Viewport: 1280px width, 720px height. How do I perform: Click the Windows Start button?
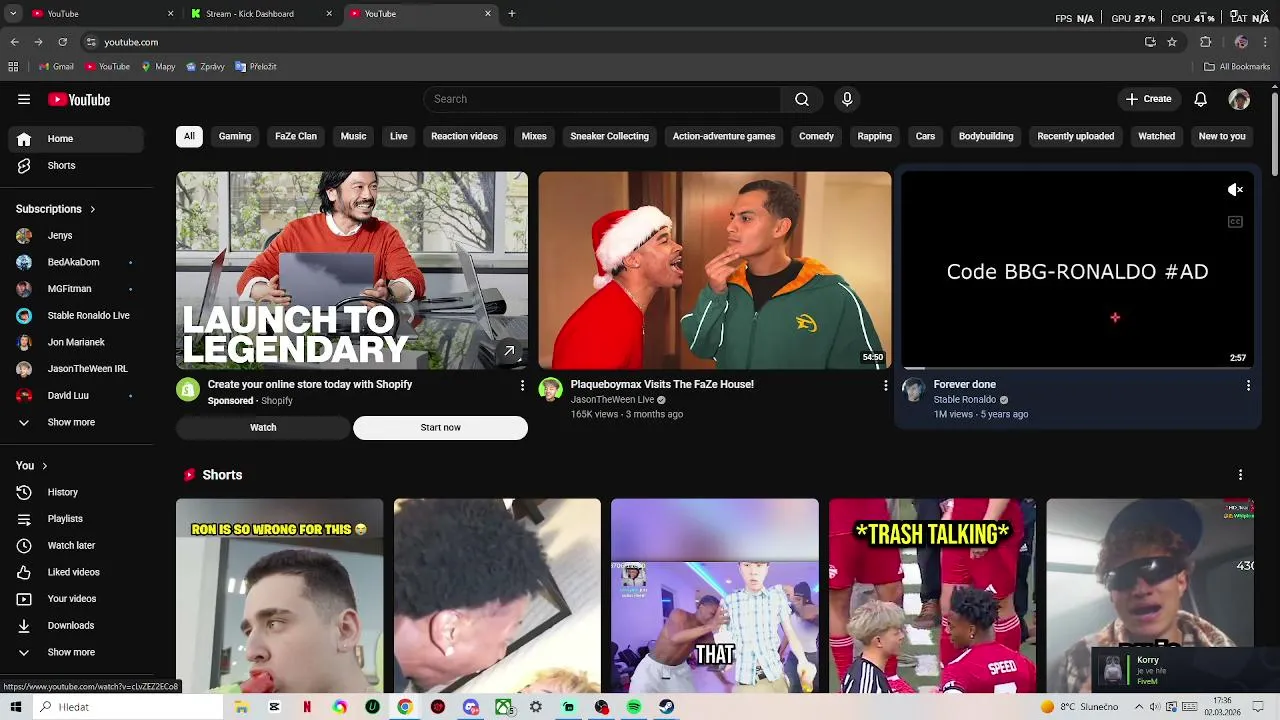pyautogui.click(x=16, y=707)
